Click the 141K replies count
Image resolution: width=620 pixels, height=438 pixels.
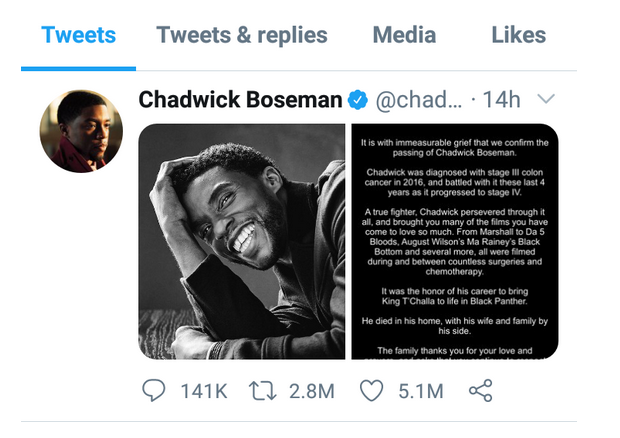tap(204, 391)
